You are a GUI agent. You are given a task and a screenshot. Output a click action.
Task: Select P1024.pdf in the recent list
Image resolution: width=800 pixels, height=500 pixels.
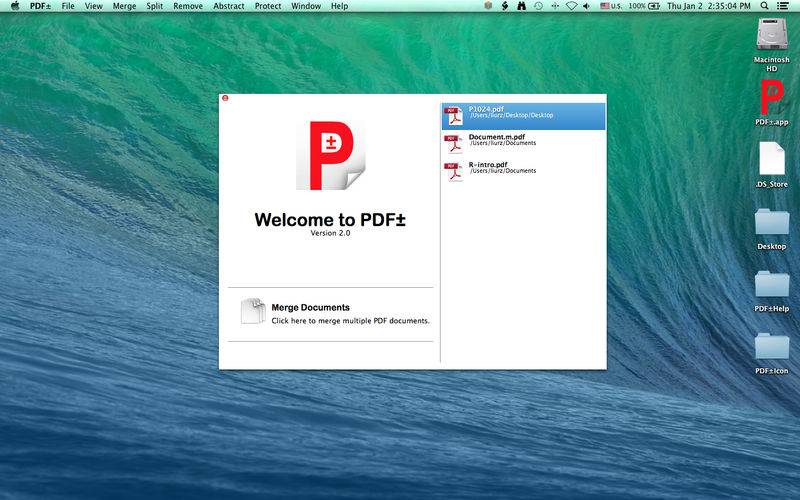523,116
